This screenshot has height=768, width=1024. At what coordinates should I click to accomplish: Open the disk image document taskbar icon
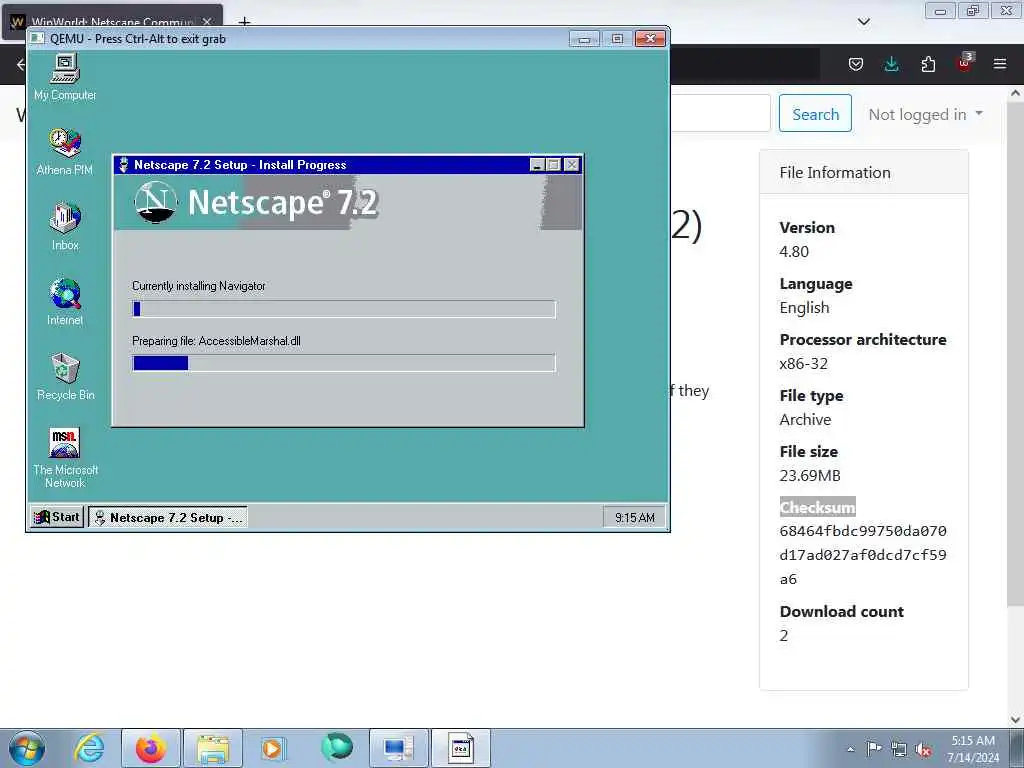(460, 748)
